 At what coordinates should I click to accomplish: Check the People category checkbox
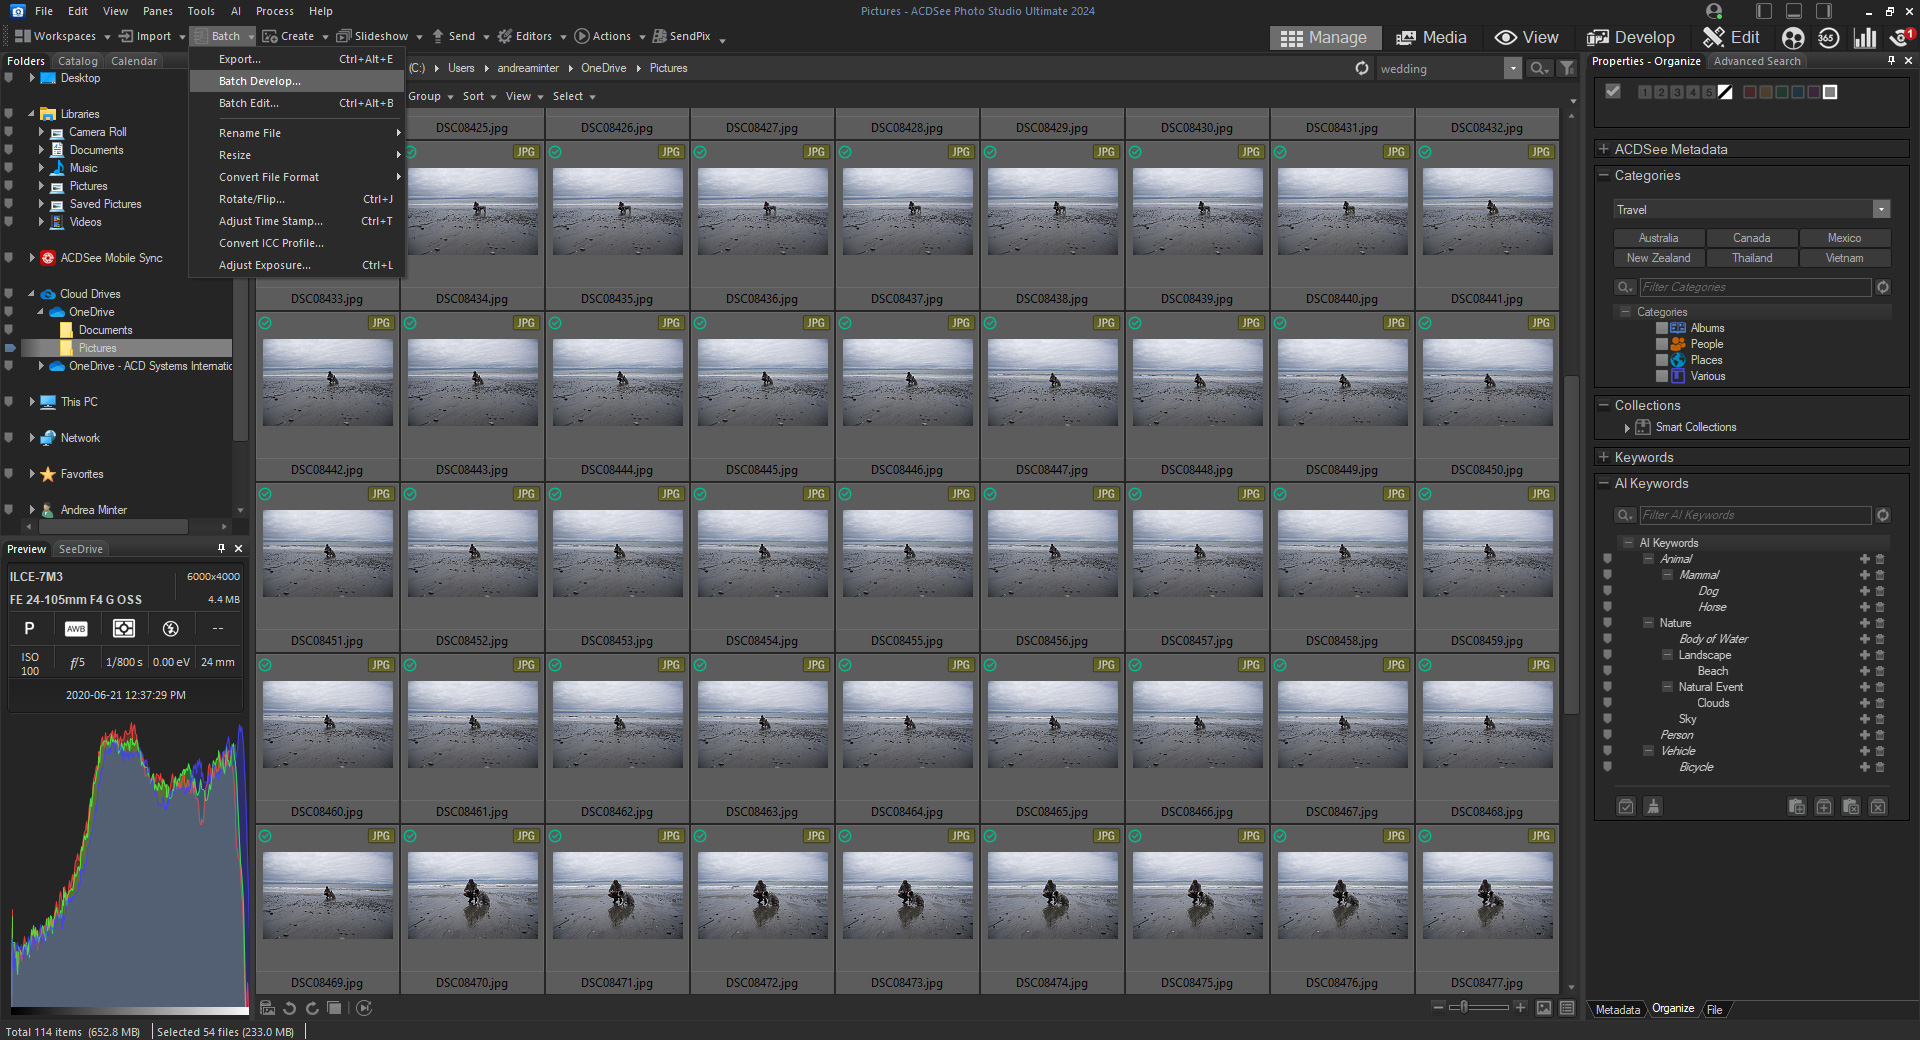(x=1661, y=344)
